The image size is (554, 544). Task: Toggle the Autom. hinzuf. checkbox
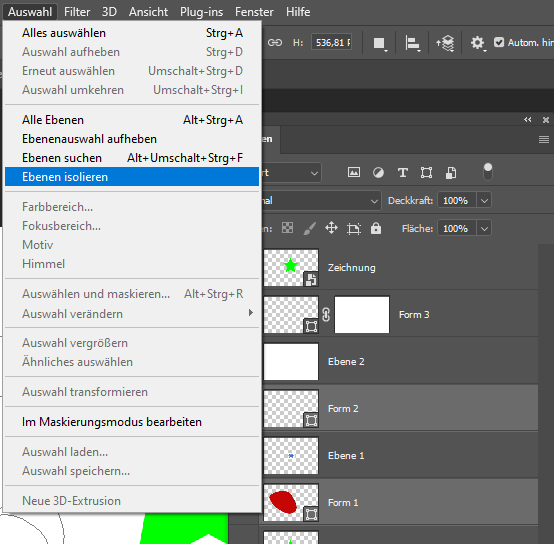coord(499,42)
